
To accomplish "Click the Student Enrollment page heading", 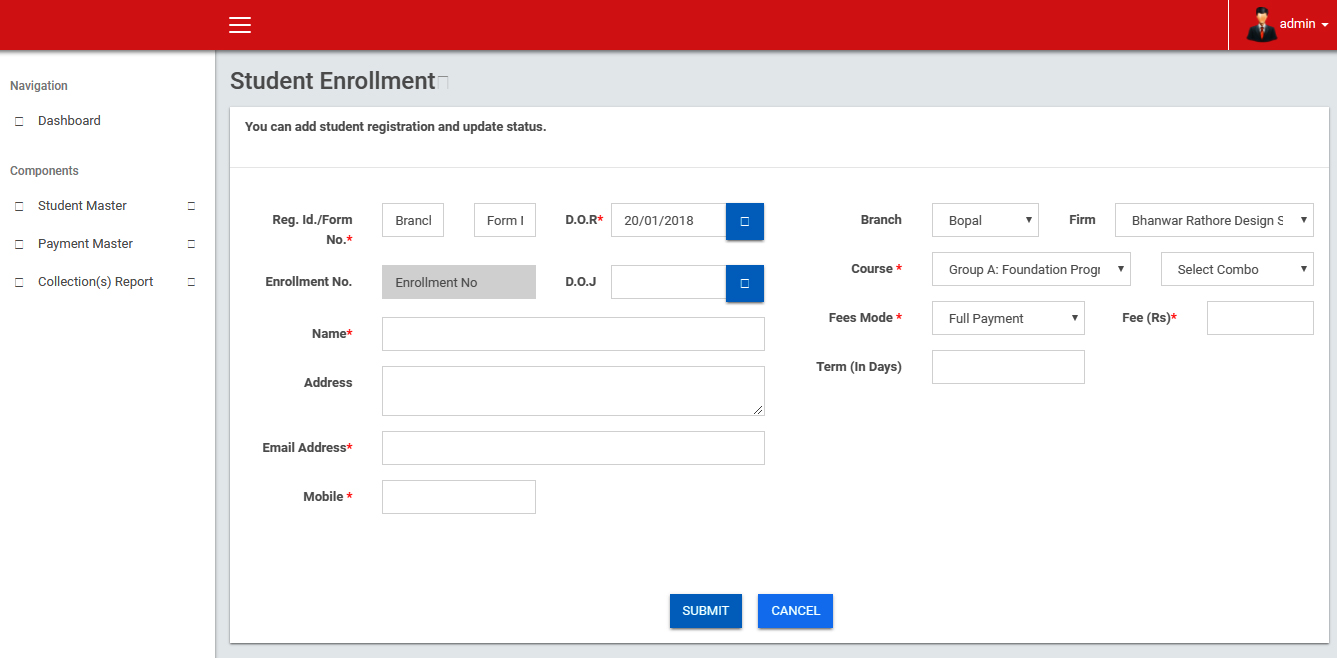I will pos(332,81).
